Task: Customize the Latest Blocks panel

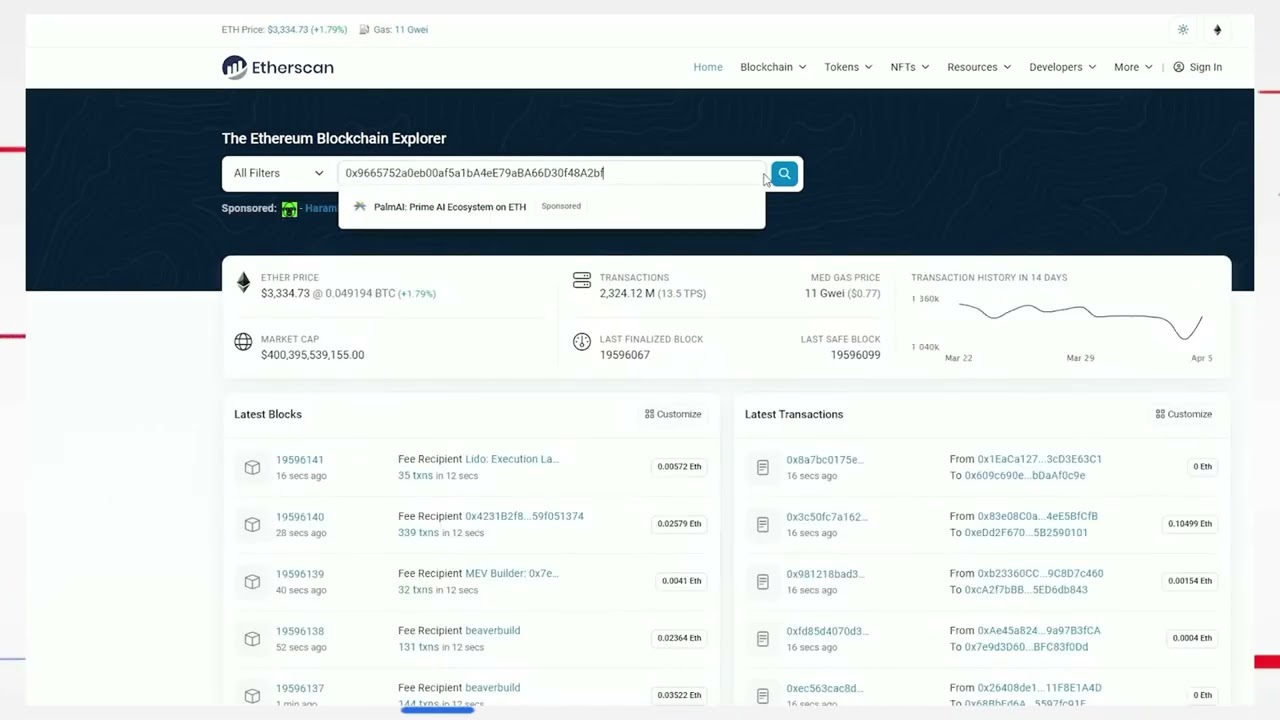Action: tap(673, 414)
